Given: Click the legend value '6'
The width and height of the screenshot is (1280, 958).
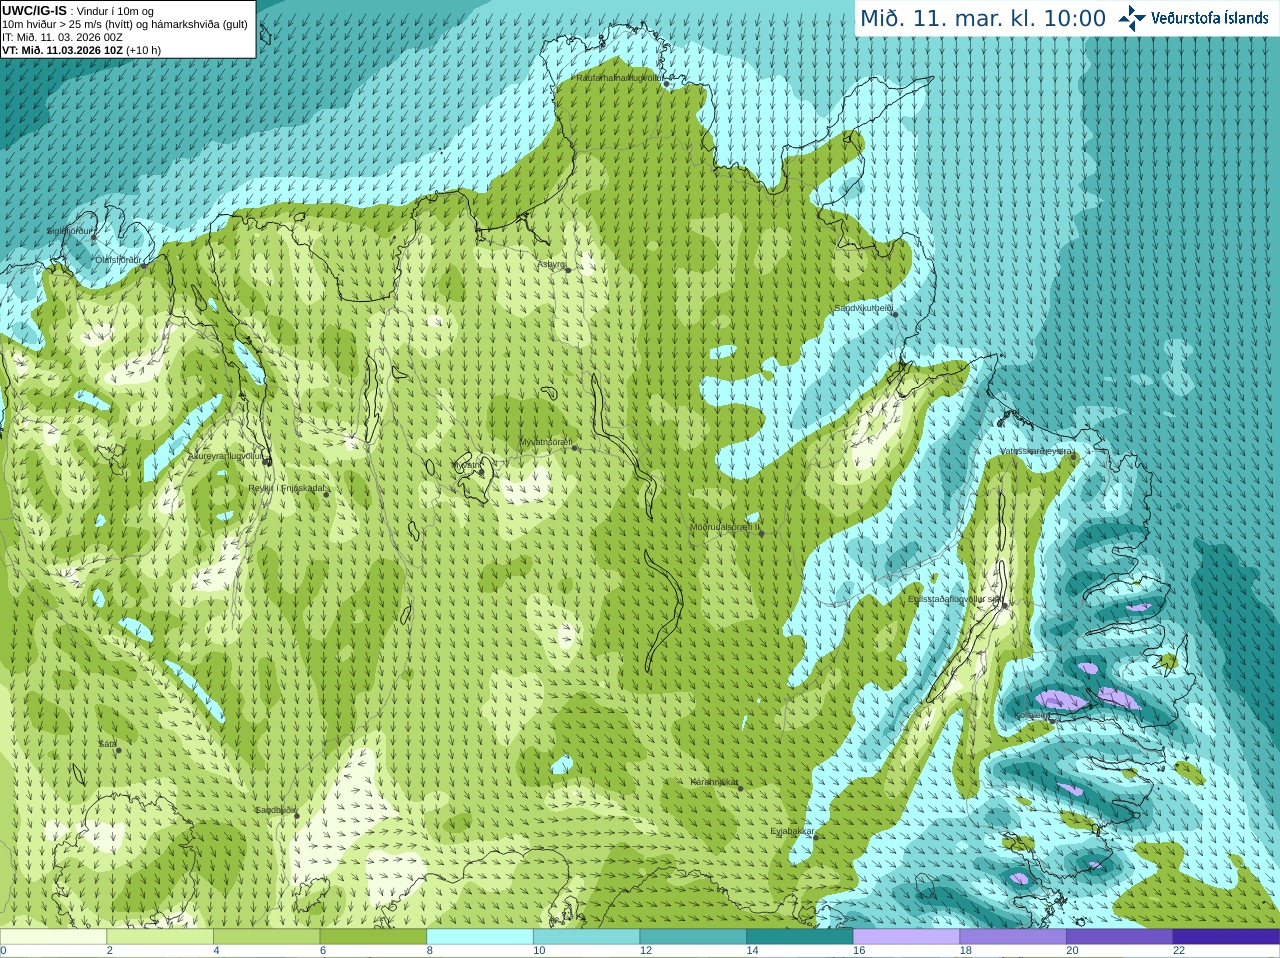Looking at the screenshot, I should [323, 951].
